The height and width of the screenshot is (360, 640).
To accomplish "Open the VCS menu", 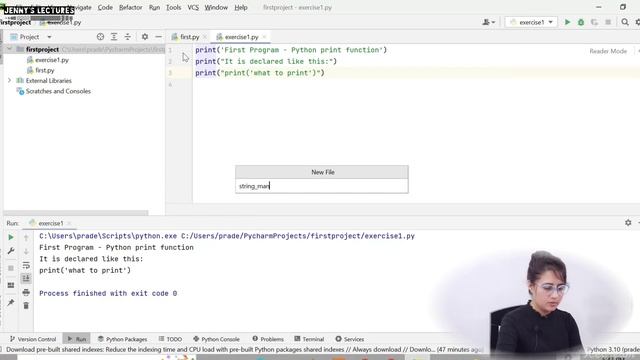I will [x=193, y=7].
